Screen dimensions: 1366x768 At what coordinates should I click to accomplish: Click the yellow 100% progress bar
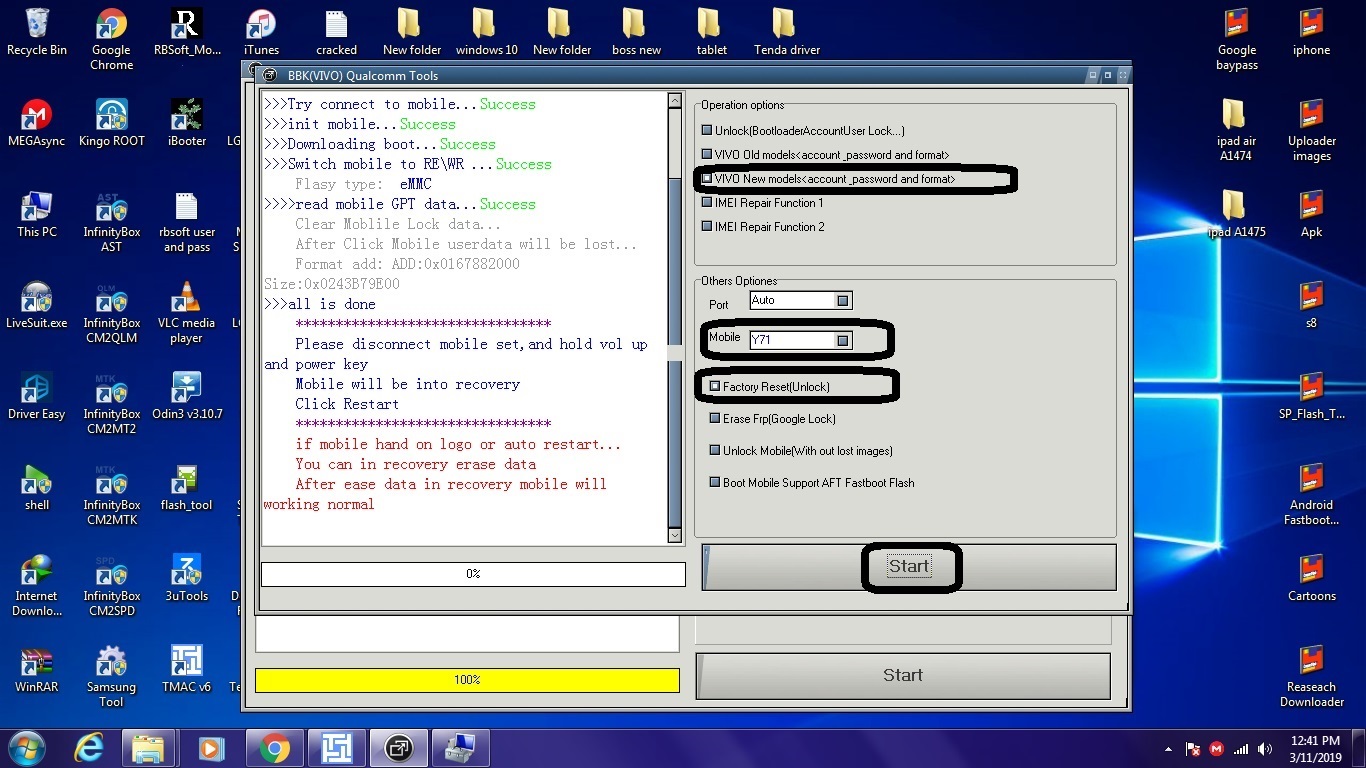(x=467, y=680)
